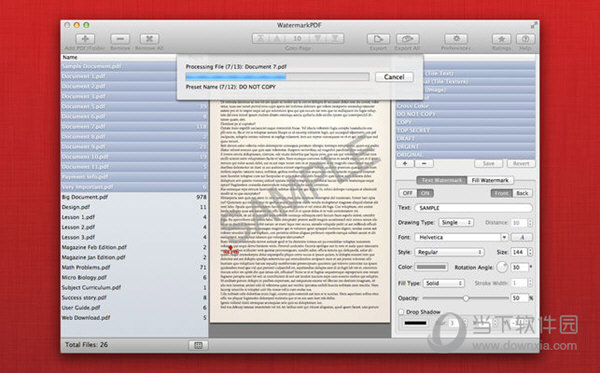Place watermark in Back
Screen dimensions: 600x373
[522, 193]
